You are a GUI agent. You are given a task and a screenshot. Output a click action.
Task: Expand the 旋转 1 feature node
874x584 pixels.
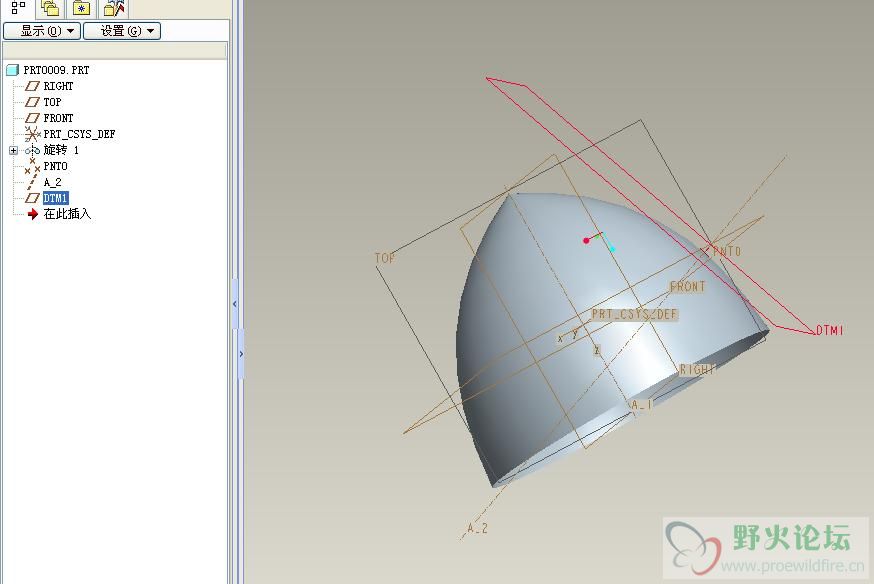[x=13, y=150]
